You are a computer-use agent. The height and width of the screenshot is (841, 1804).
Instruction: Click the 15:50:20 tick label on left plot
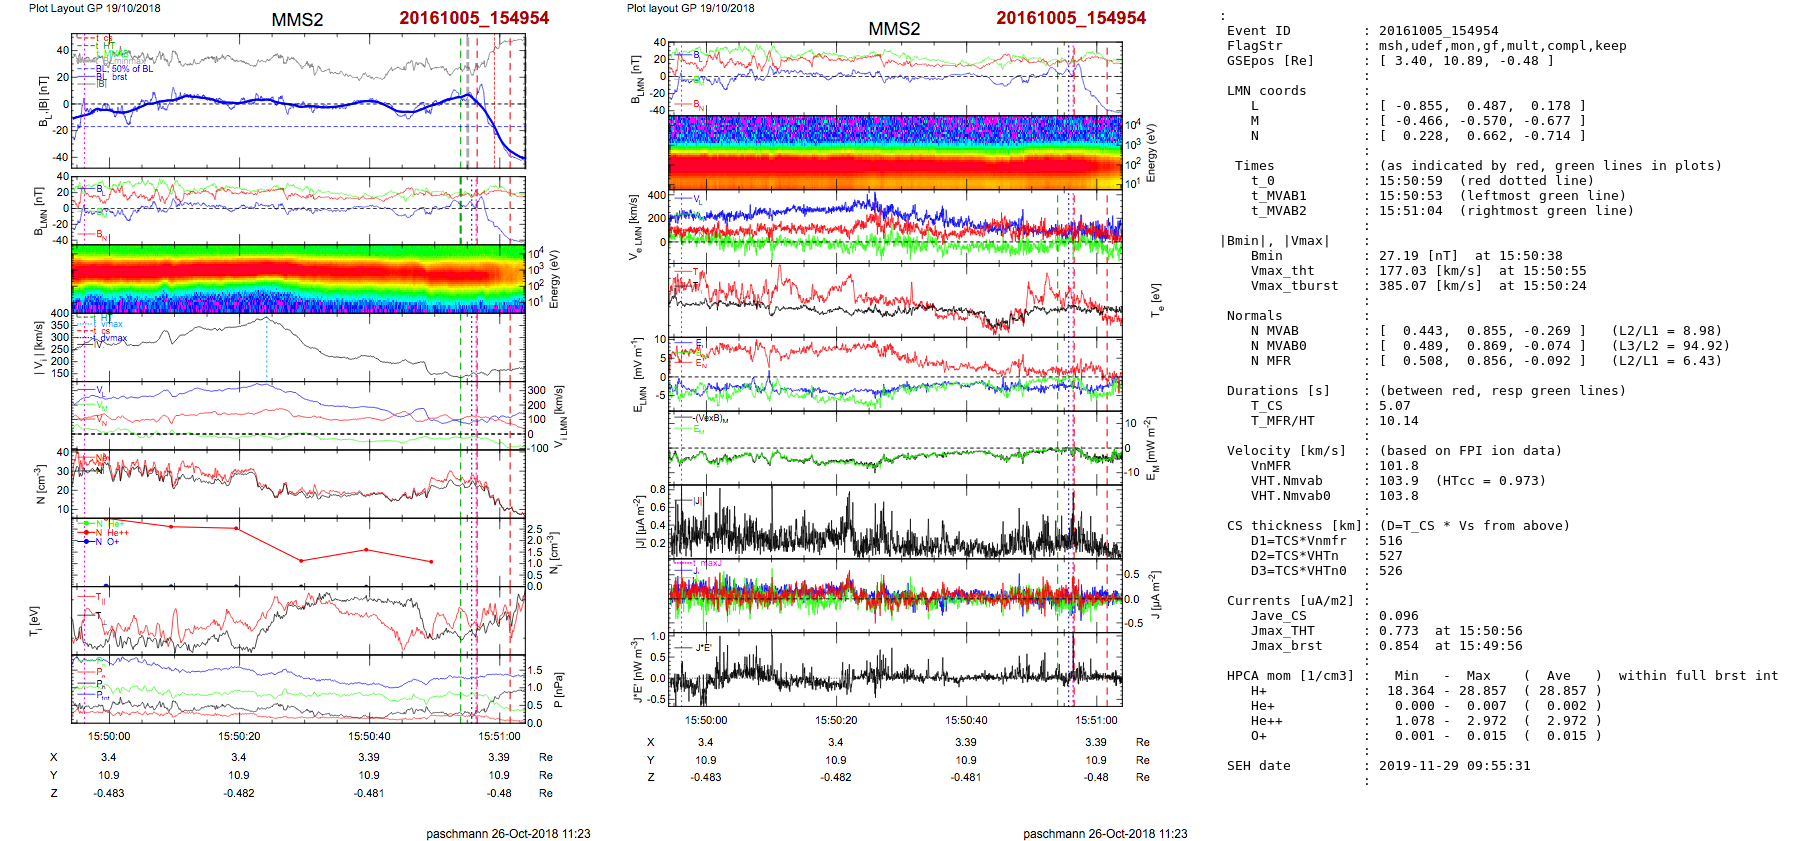(x=239, y=736)
